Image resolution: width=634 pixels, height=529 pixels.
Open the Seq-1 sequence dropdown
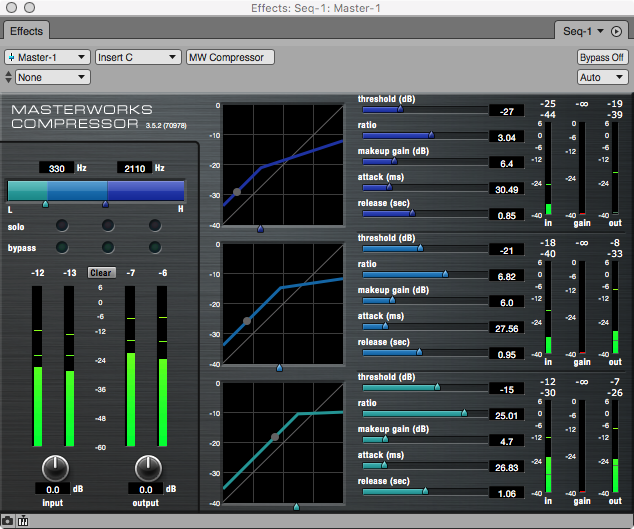pyautogui.click(x=583, y=32)
